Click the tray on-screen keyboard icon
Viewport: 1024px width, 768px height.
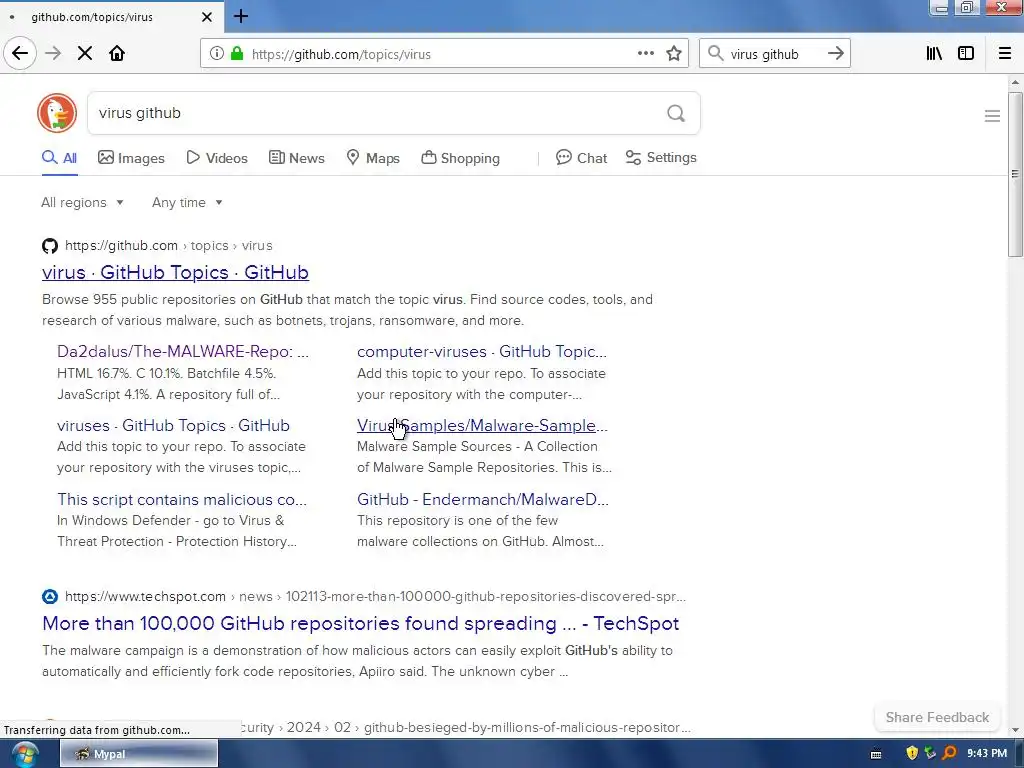point(876,754)
